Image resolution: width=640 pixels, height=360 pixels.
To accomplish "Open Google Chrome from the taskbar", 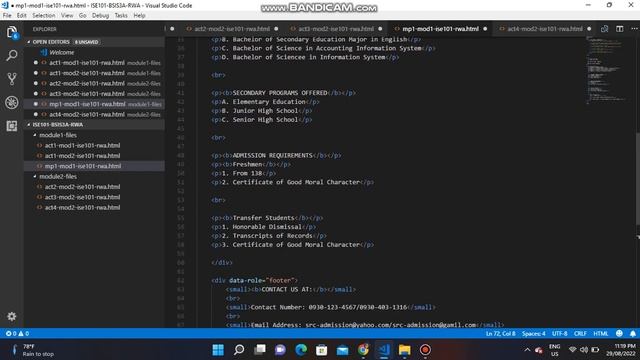I will [x=363, y=350].
